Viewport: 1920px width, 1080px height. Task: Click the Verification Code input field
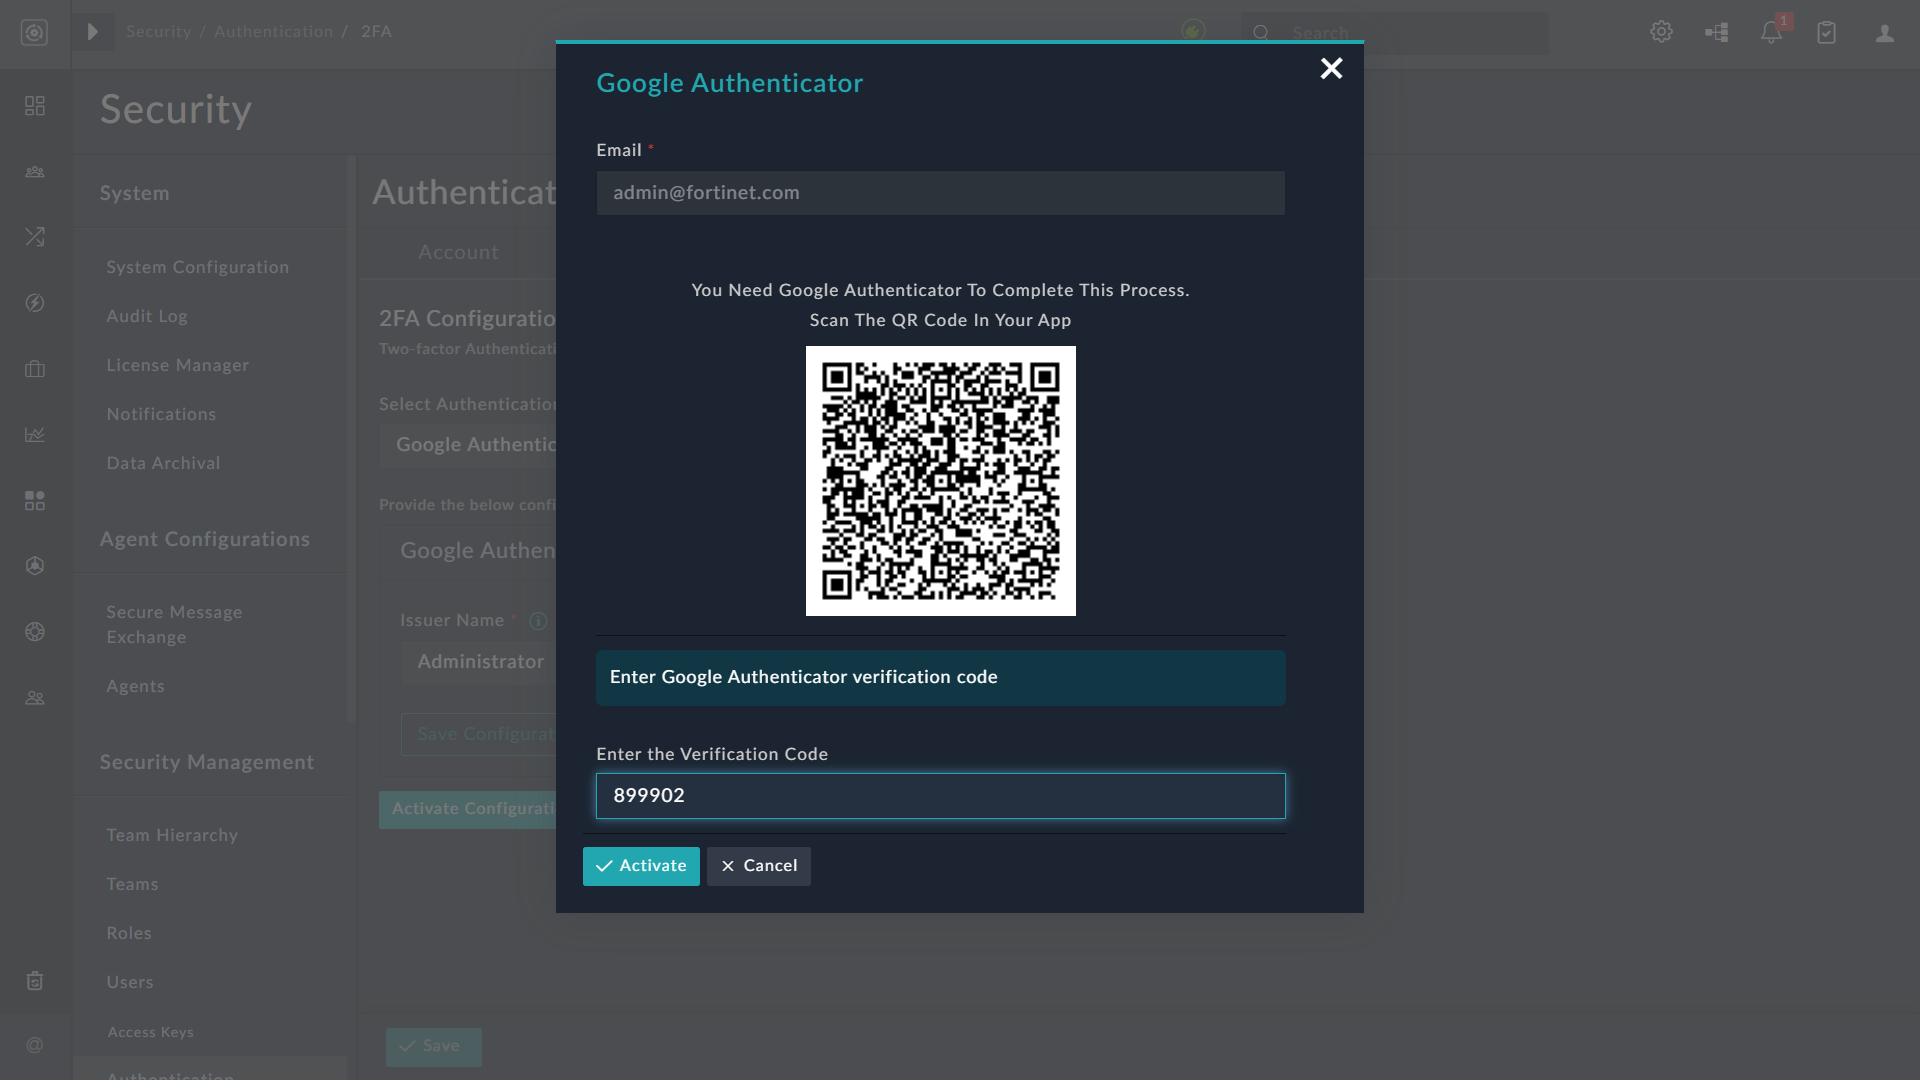[940, 796]
